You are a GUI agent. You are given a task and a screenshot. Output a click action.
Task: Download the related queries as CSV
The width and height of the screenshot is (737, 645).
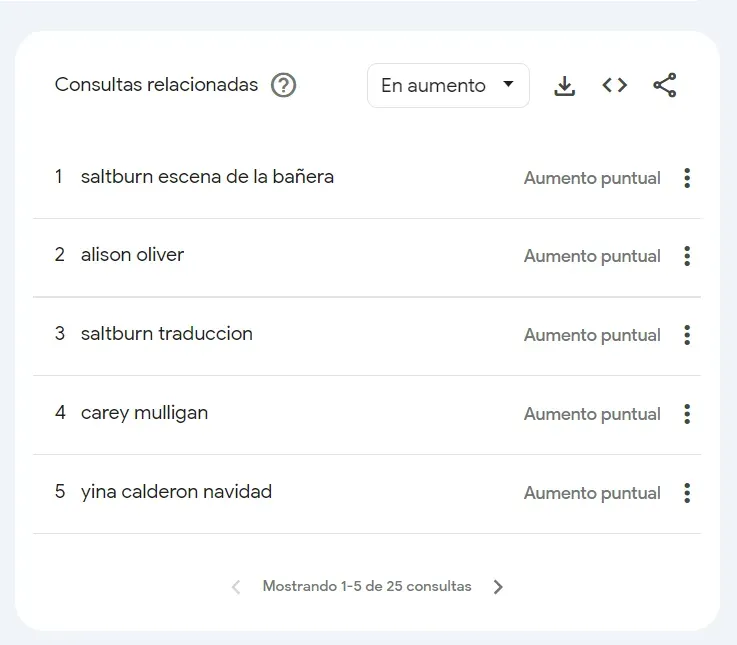(x=565, y=86)
